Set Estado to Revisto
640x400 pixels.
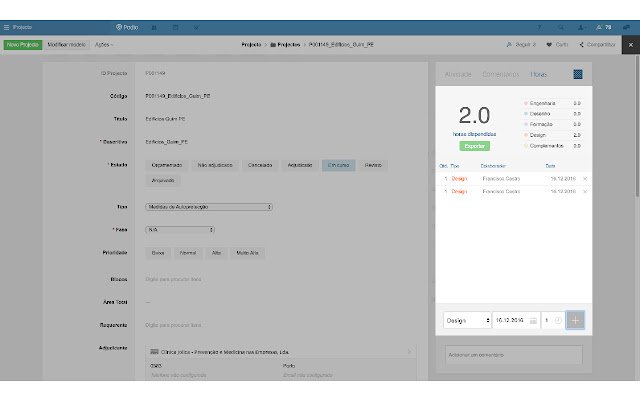point(373,165)
